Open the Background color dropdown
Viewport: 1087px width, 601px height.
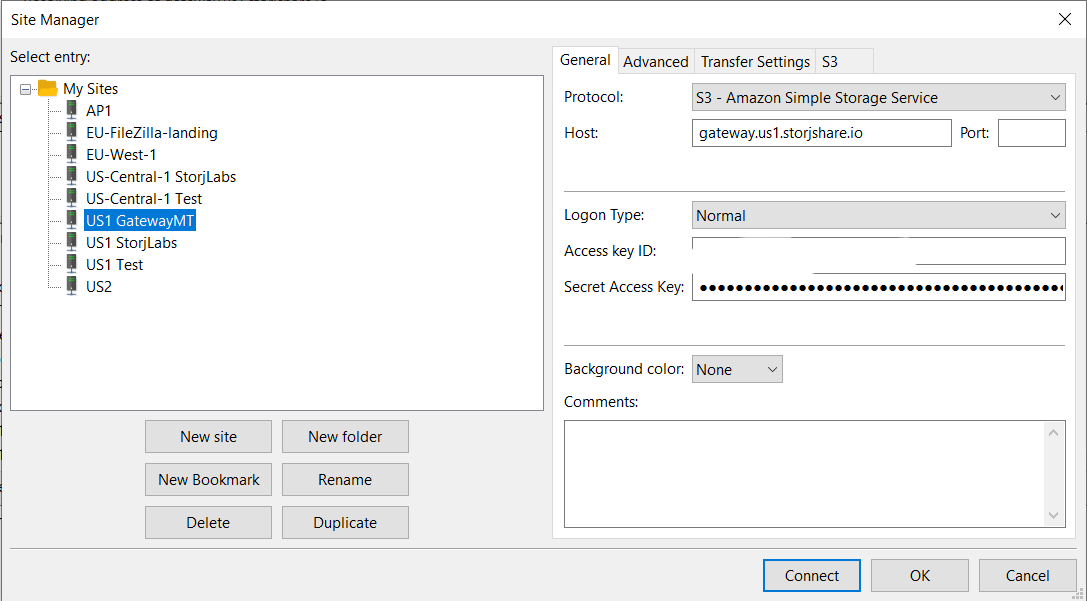[x=737, y=369]
